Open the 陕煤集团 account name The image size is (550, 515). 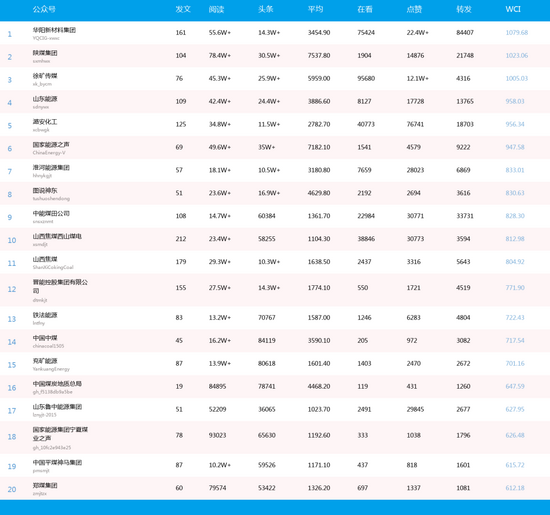point(45,53)
